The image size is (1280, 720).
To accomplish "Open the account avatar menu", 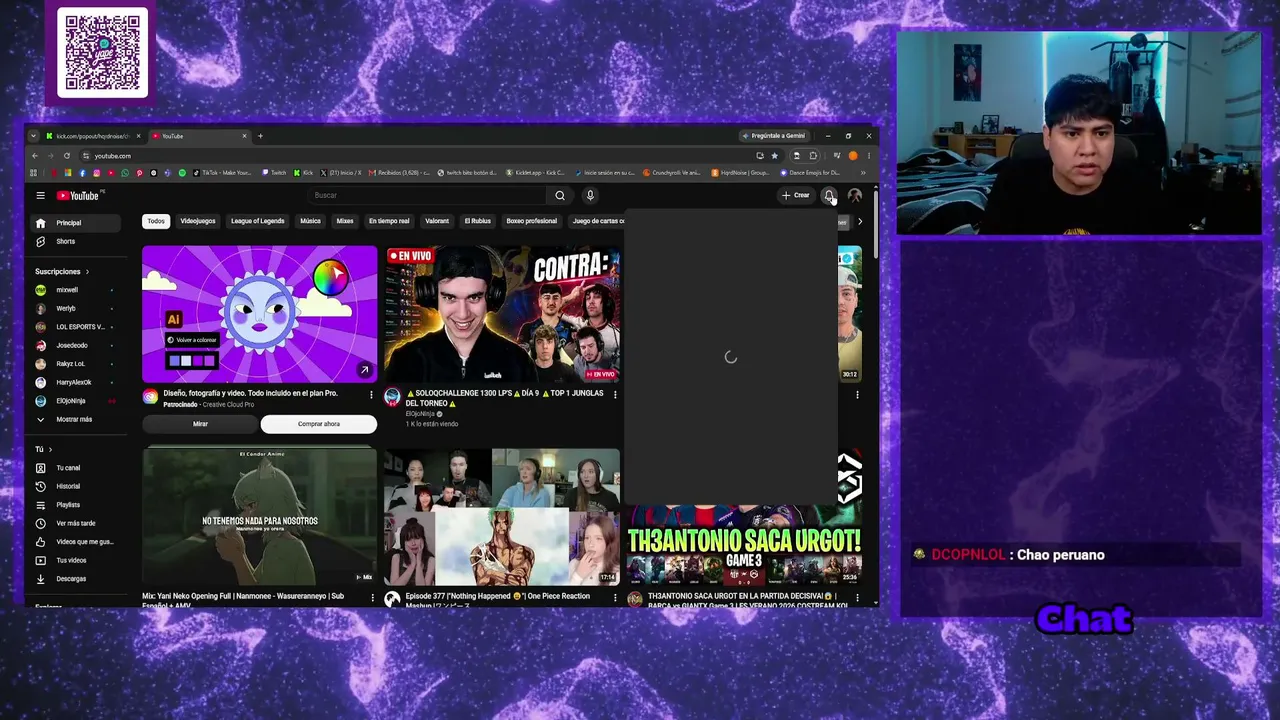I will tap(855, 196).
